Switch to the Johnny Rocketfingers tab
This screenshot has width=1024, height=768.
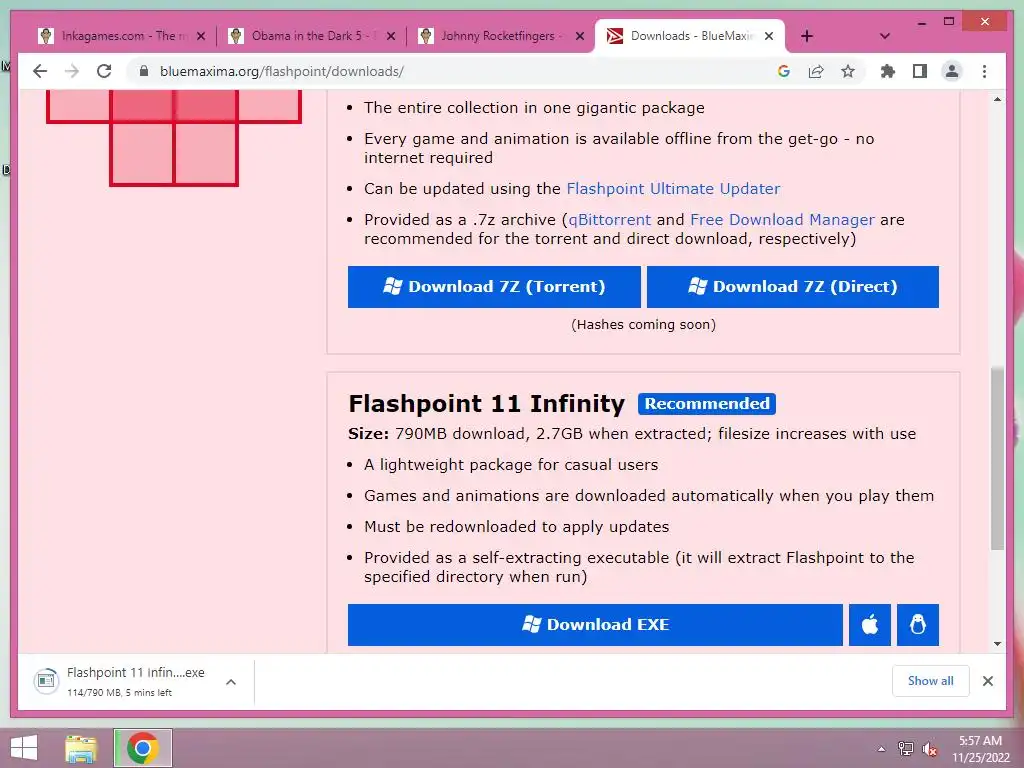(x=501, y=36)
